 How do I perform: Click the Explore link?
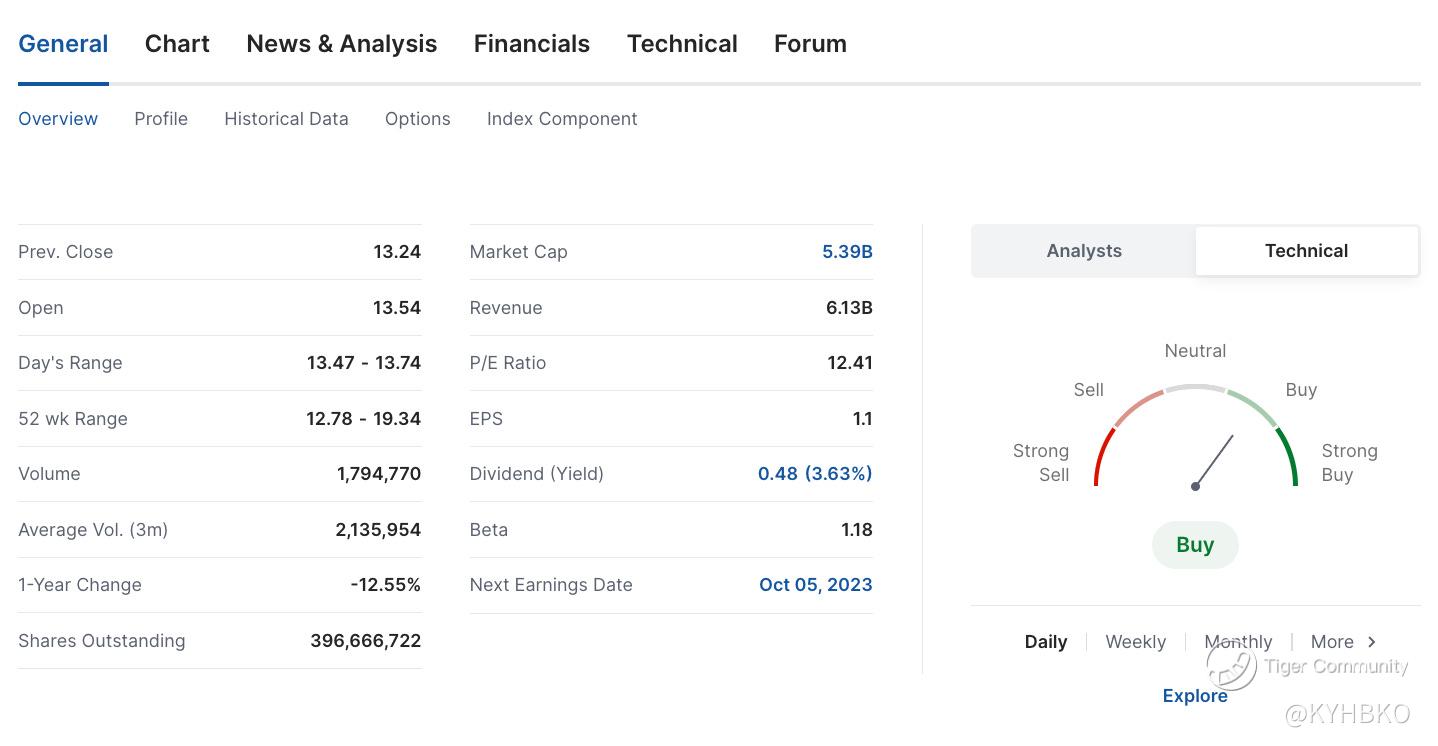tap(1194, 696)
